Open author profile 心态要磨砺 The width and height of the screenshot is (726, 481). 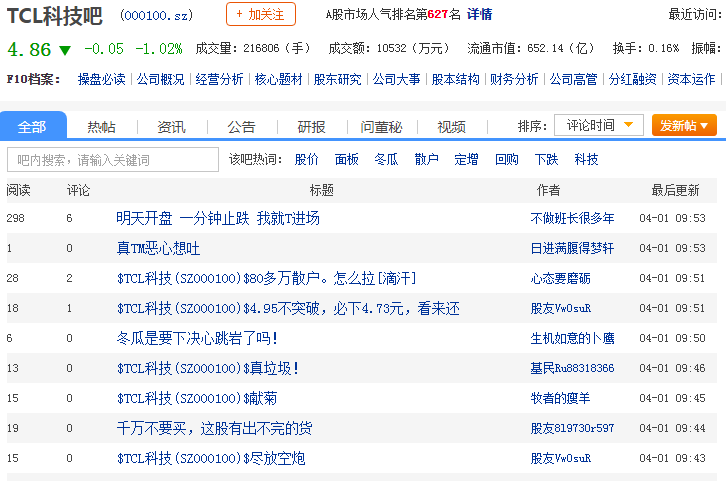[x=560, y=278]
